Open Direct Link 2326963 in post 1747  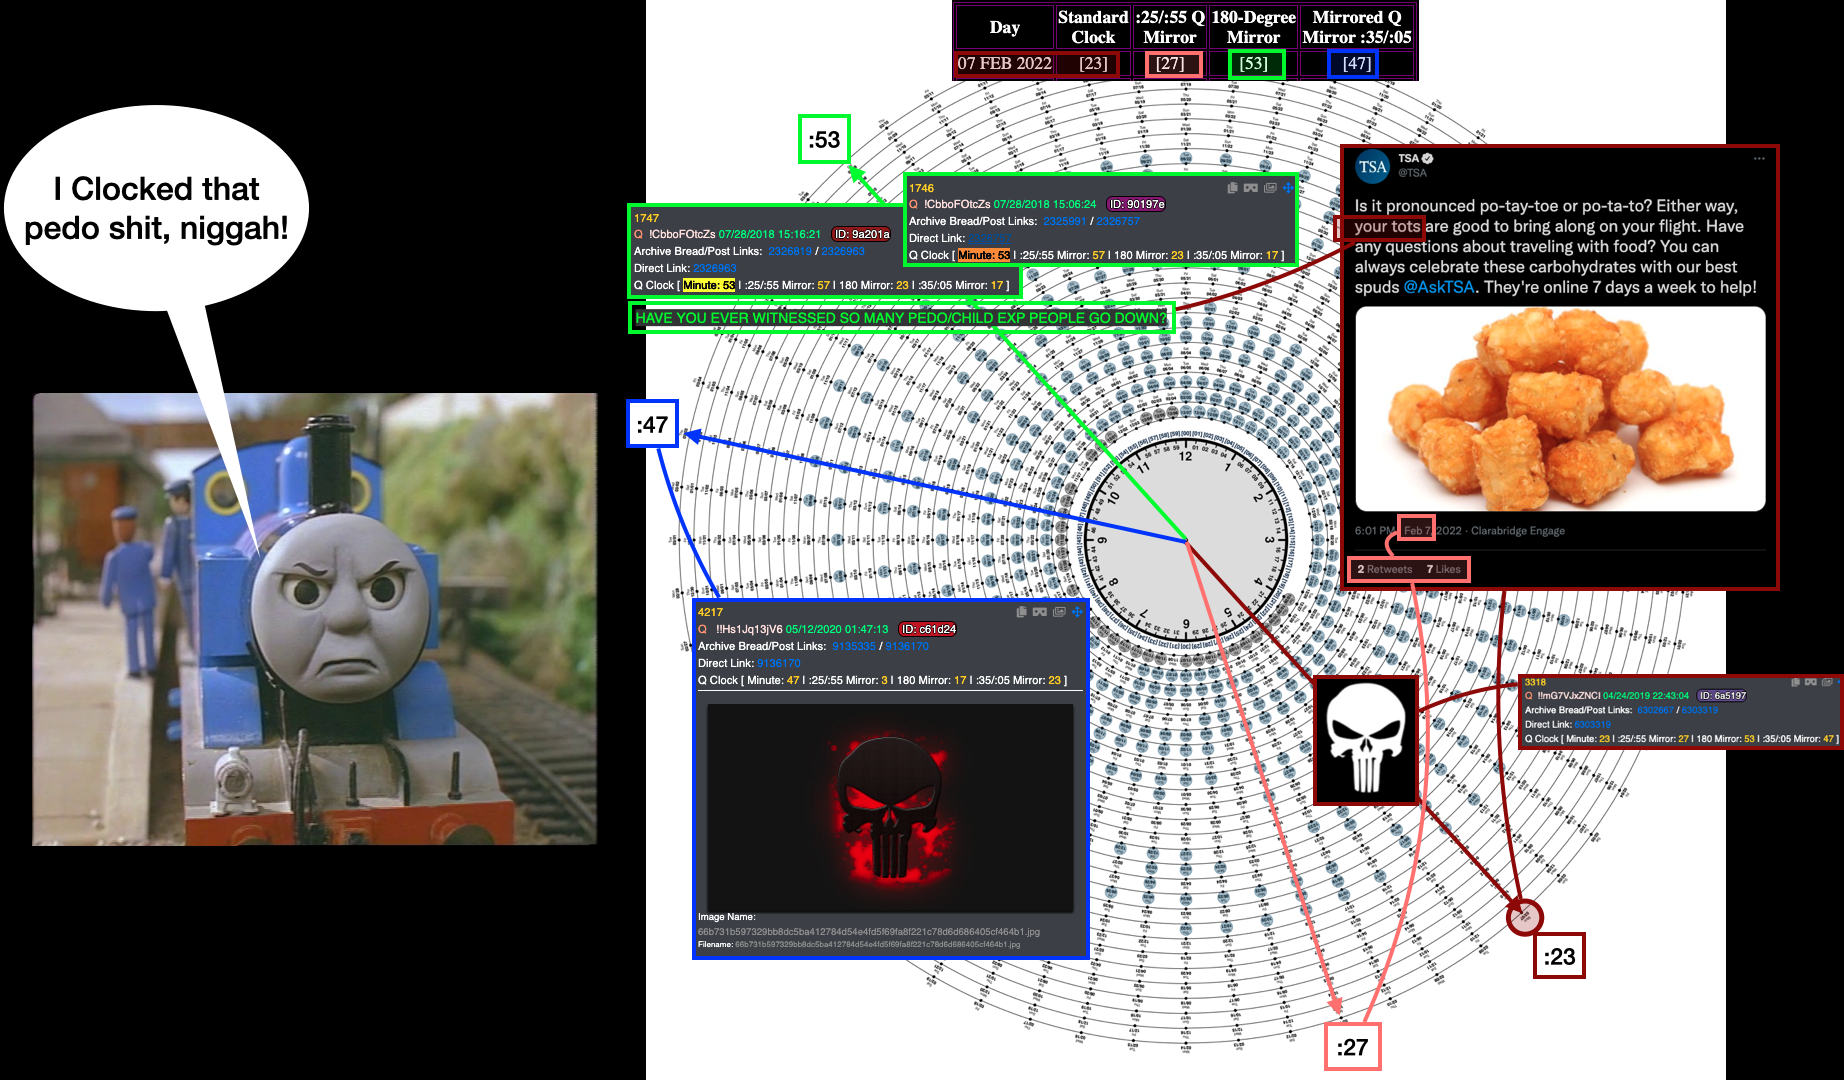tap(715, 268)
